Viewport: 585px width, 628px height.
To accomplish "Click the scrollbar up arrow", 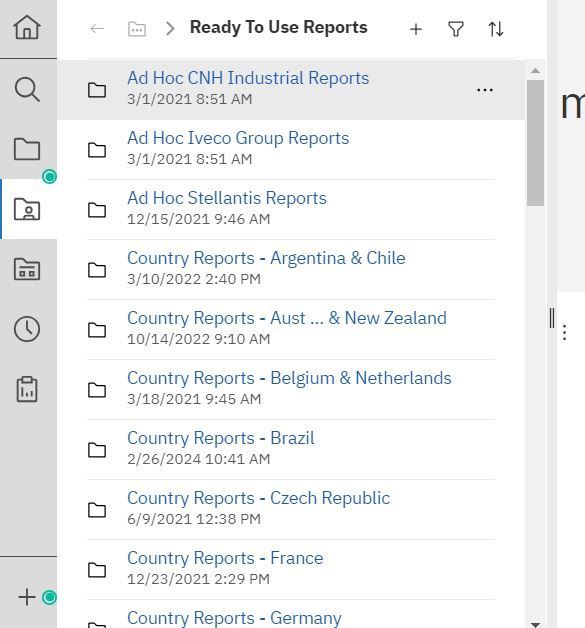I will [535, 70].
